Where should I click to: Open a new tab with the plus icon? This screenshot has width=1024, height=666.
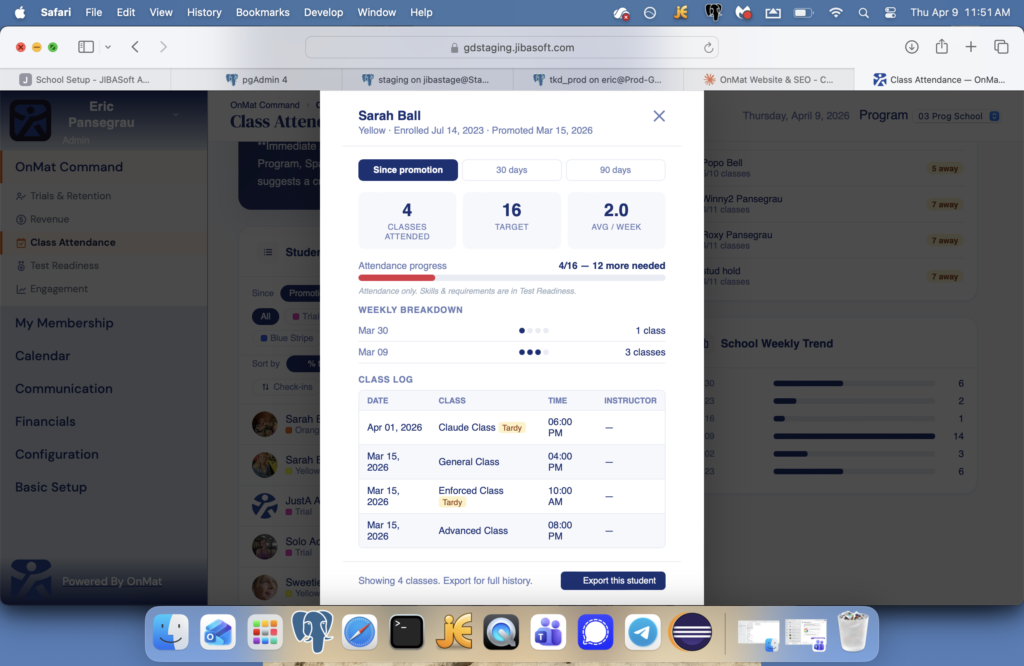click(970, 47)
